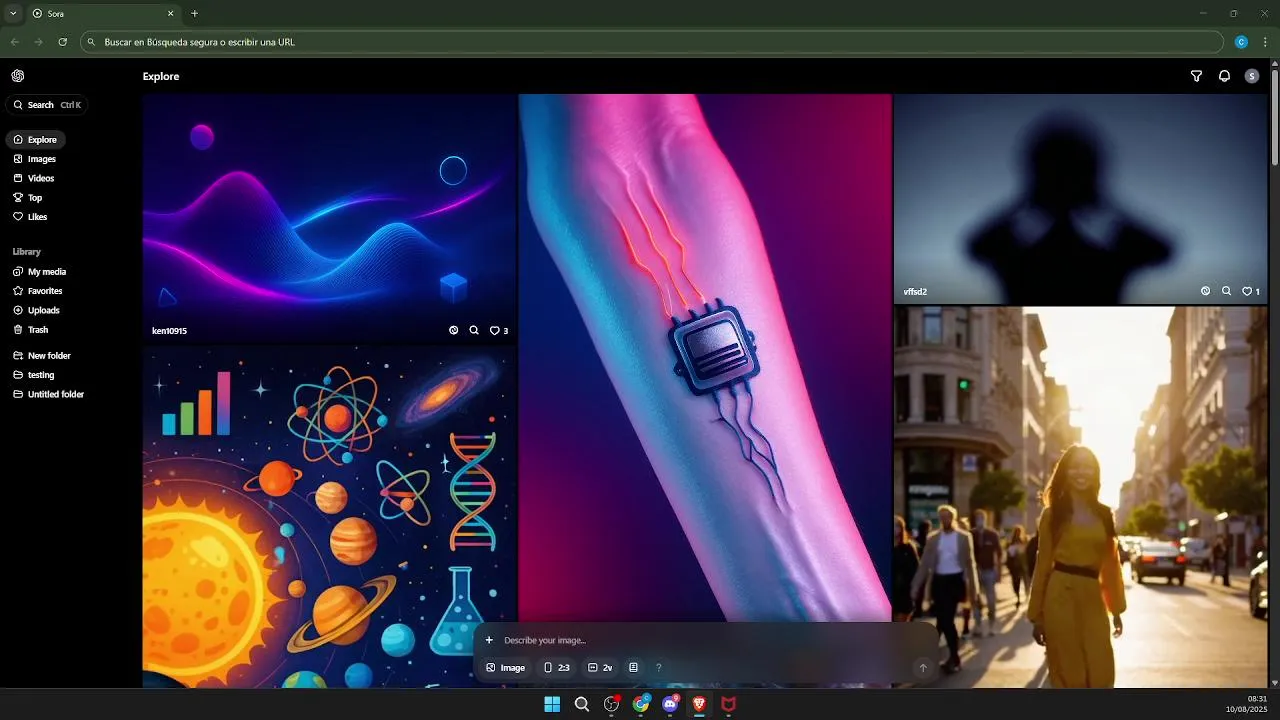Screen dimensions: 1280x720
Task: Click the magnifier icon on ken10915's image
Action: point(474,330)
